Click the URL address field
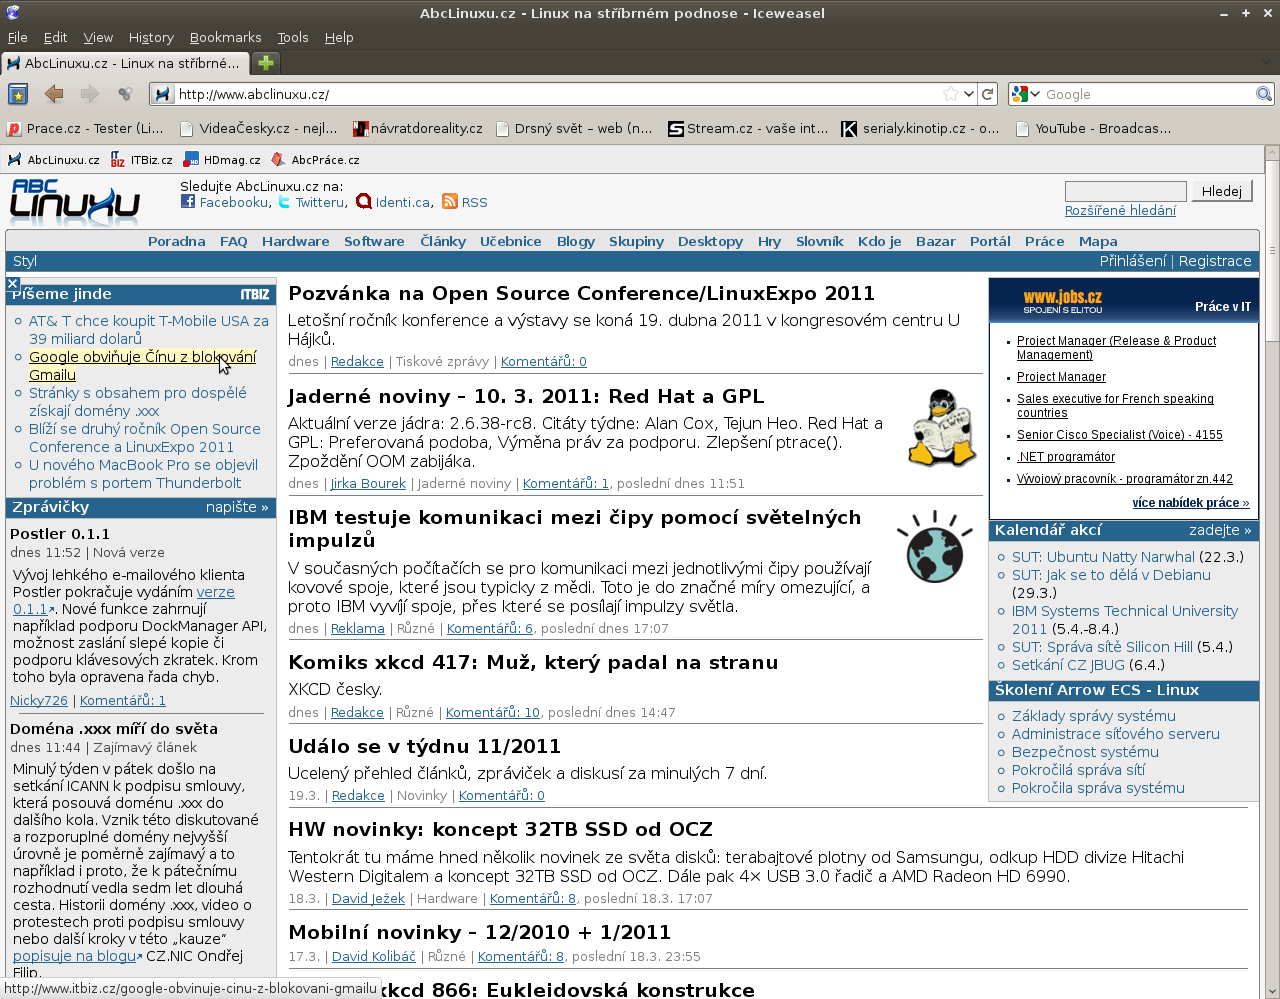1280x999 pixels. 558,94
